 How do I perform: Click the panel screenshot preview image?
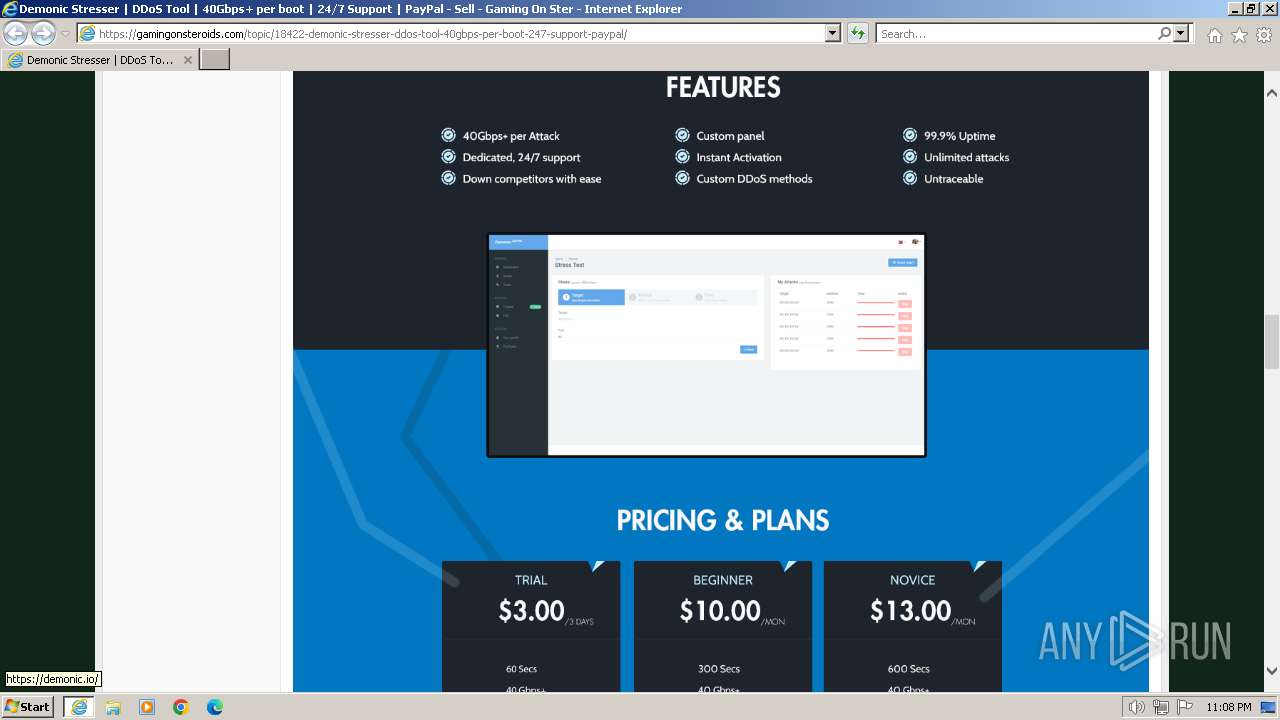tap(706, 345)
